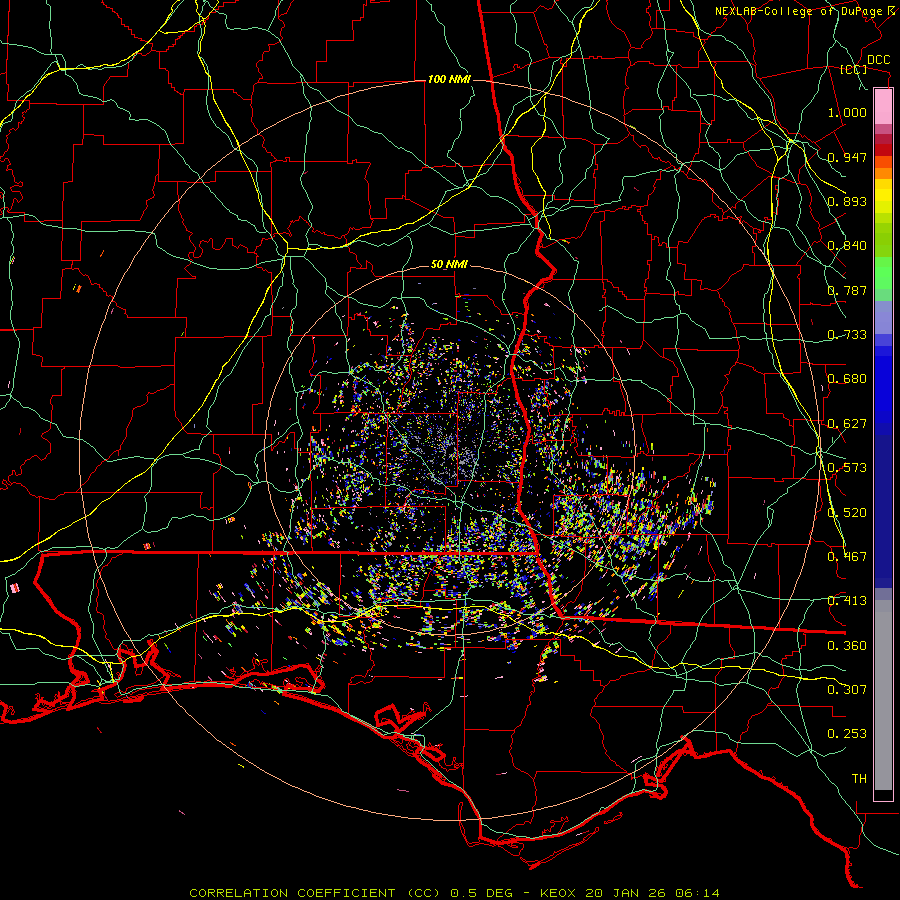Viewport: 900px width, 900px height.
Task: Click the 0.360 scale value
Action: [x=847, y=646]
